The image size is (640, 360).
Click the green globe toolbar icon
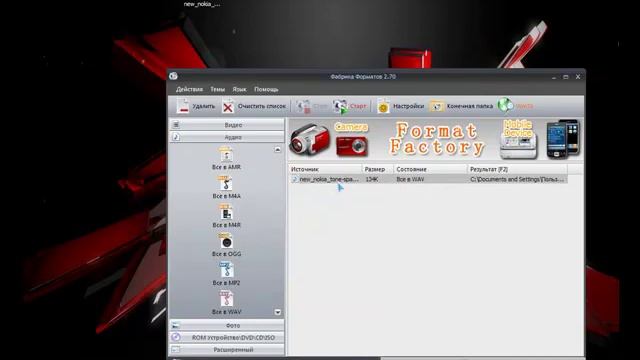[x=505, y=105]
